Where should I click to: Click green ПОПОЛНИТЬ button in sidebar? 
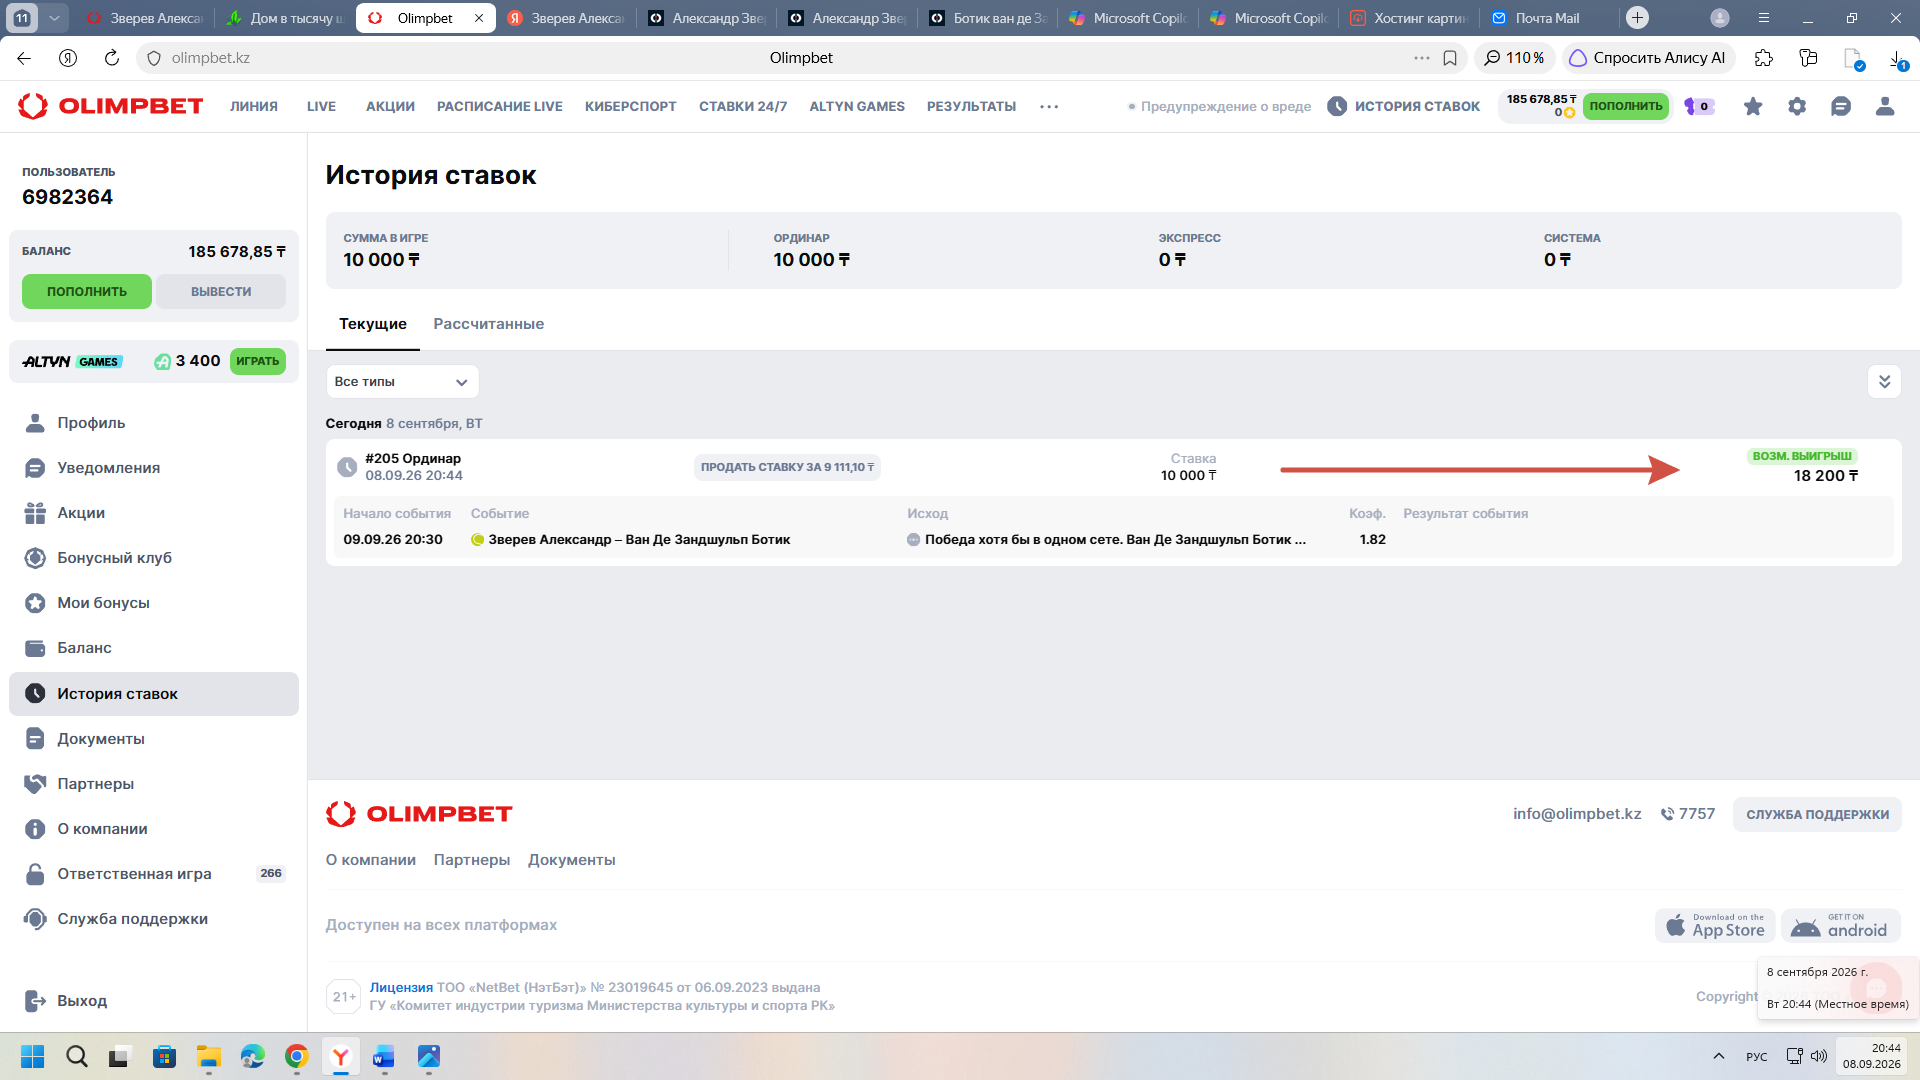[87, 291]
